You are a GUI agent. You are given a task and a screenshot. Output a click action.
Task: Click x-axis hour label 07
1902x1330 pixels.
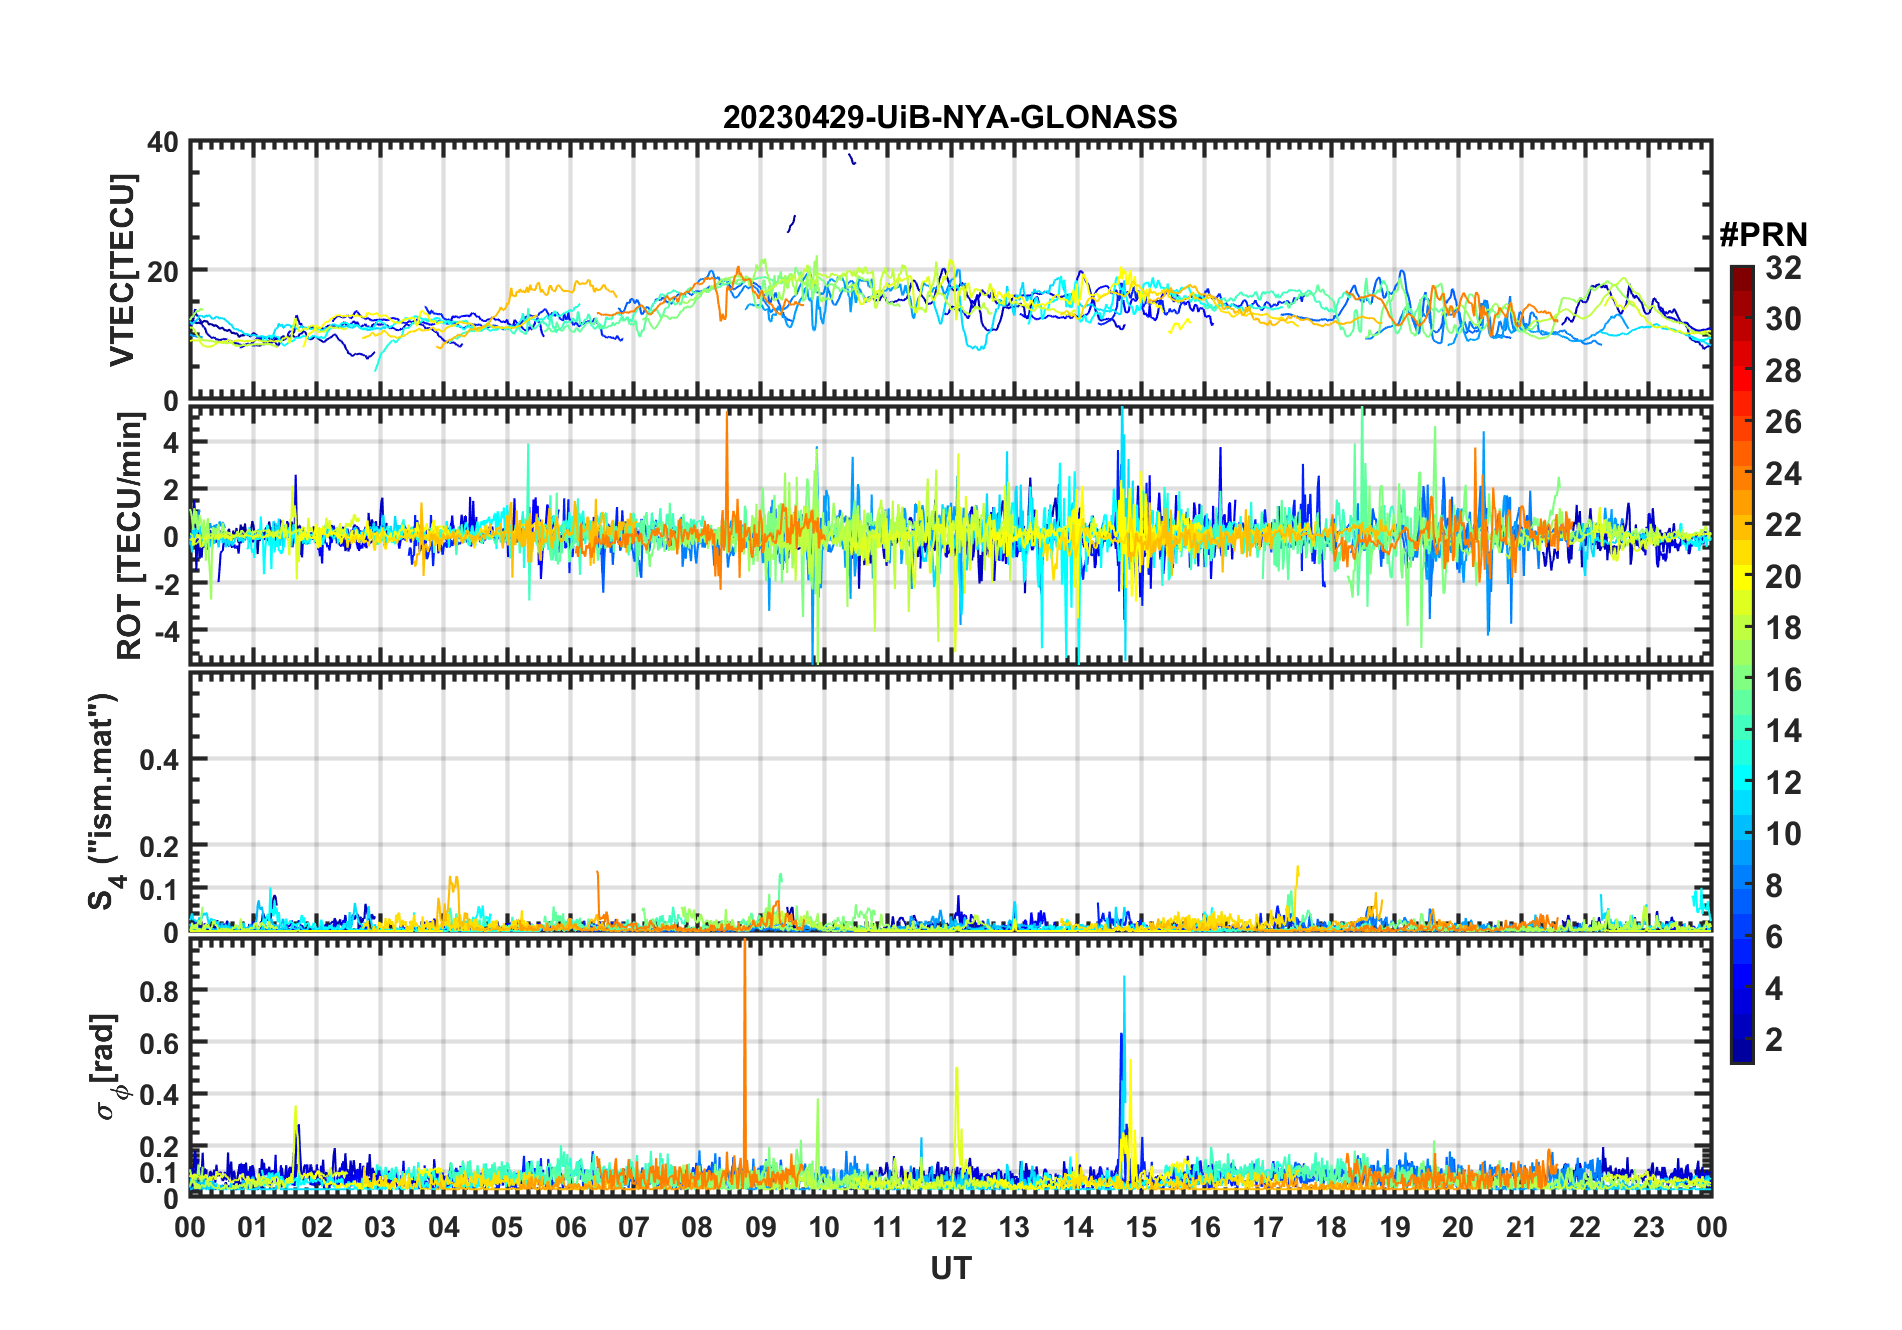click(634, 1228)
